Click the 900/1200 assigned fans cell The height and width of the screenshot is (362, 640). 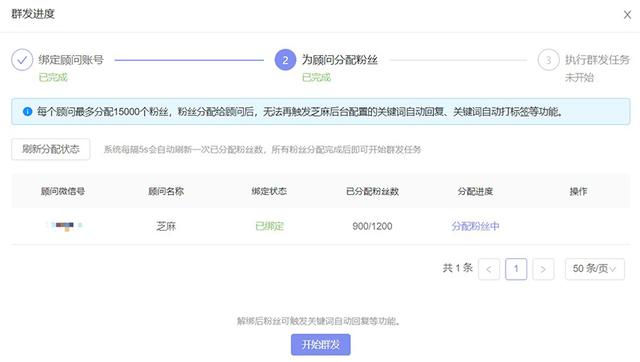pos(372,226)
